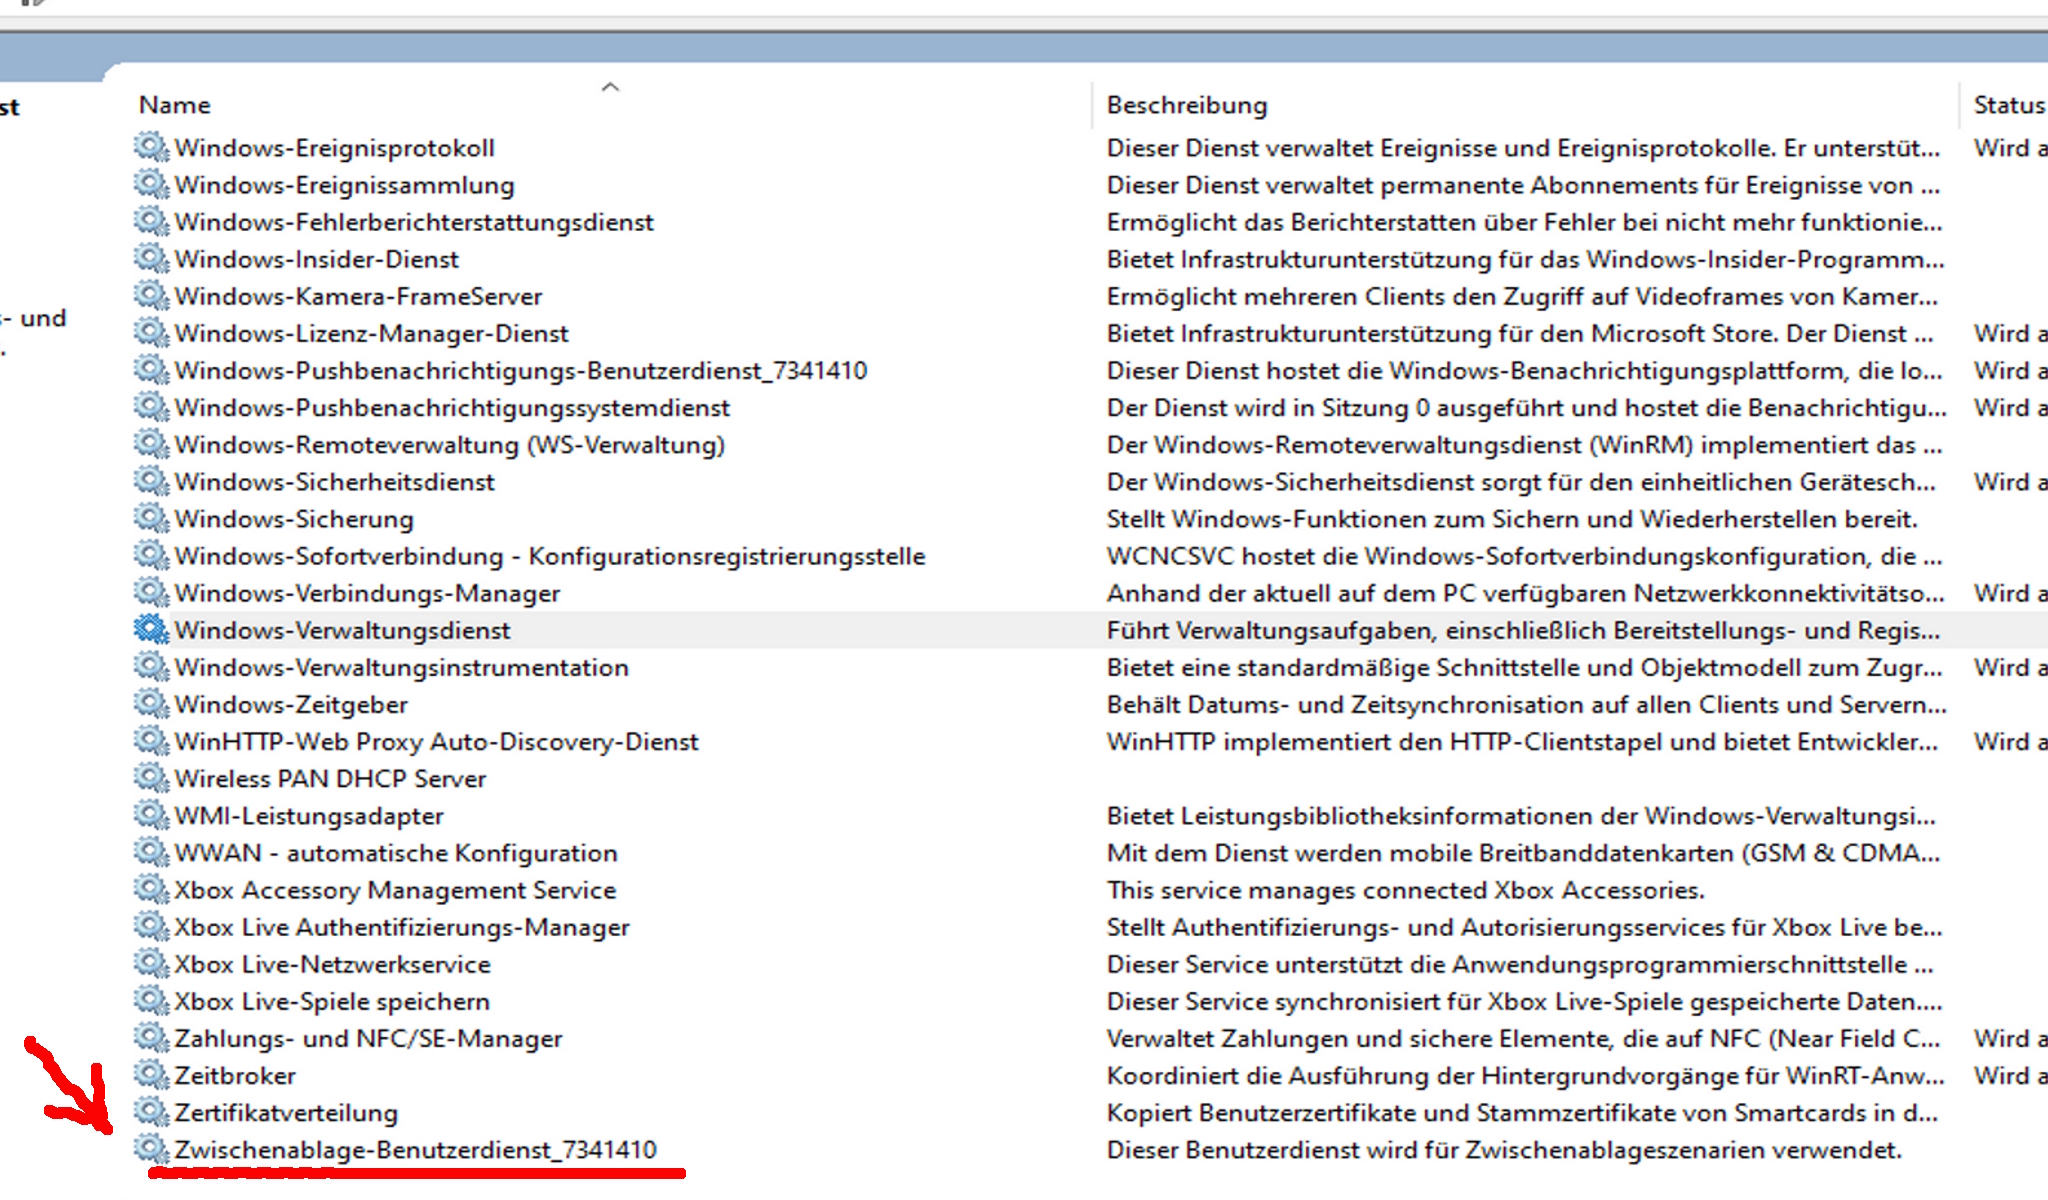The image size is (2048, 1200).
Task: Click the sort arrow above the Name column
Action: [x=610, y=87]
